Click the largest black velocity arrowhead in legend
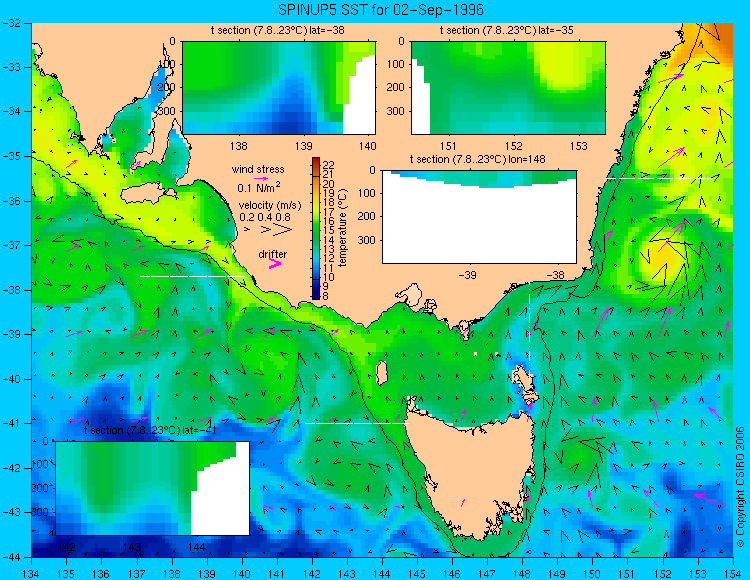Screen dimensions: 750x580 [283, 230]
